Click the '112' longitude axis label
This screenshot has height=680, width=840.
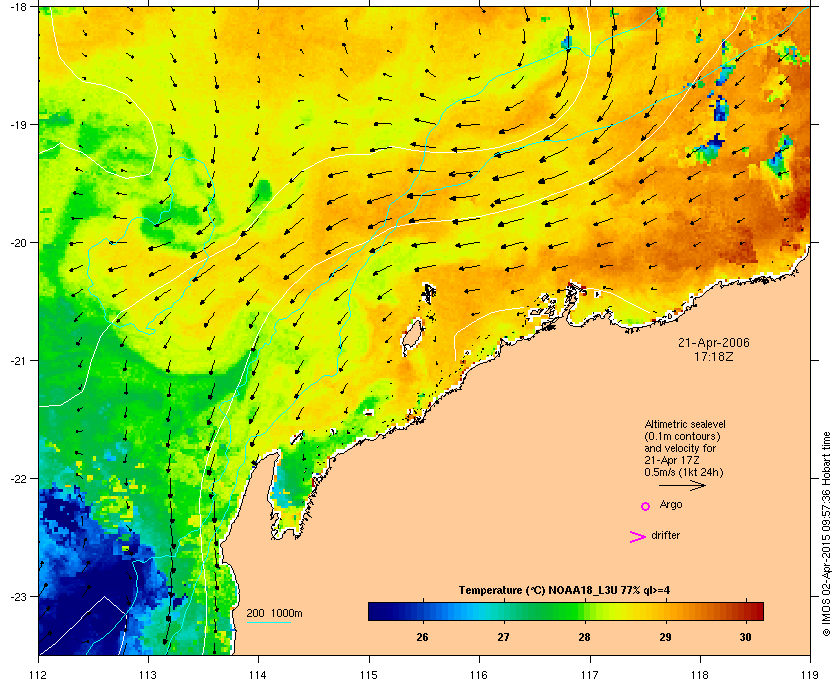click(x=39, y=675)
